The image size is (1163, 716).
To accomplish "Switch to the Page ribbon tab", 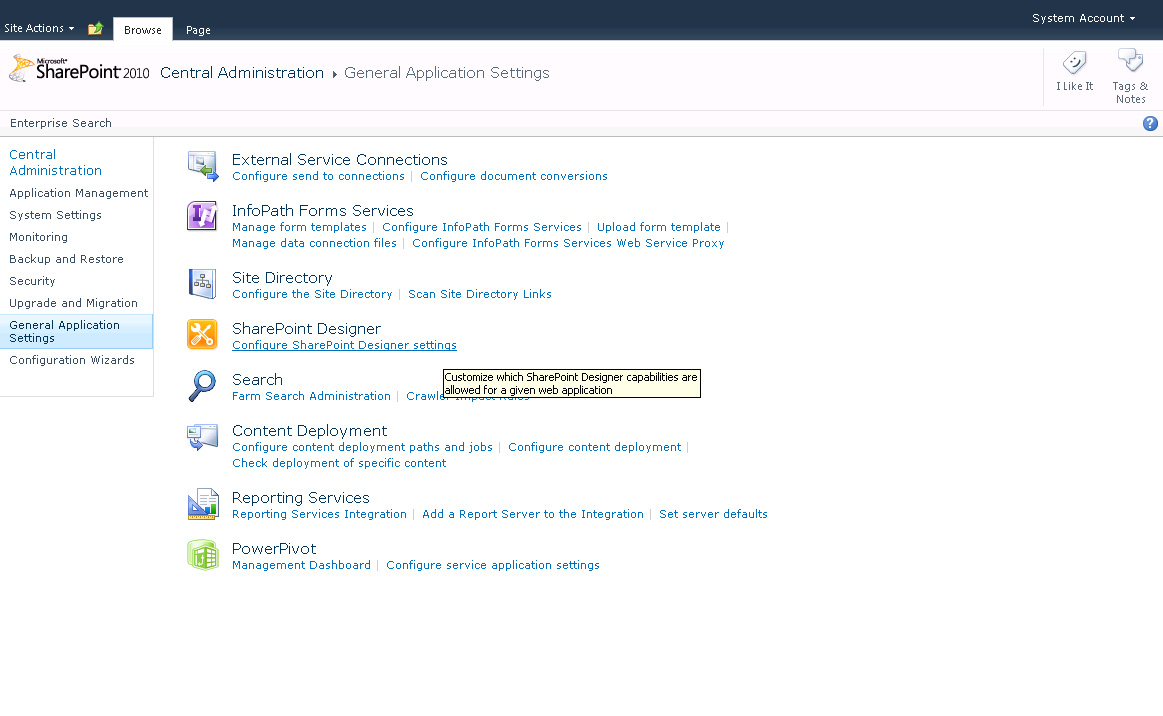I will pyautogui.click(x=198, y=30).
